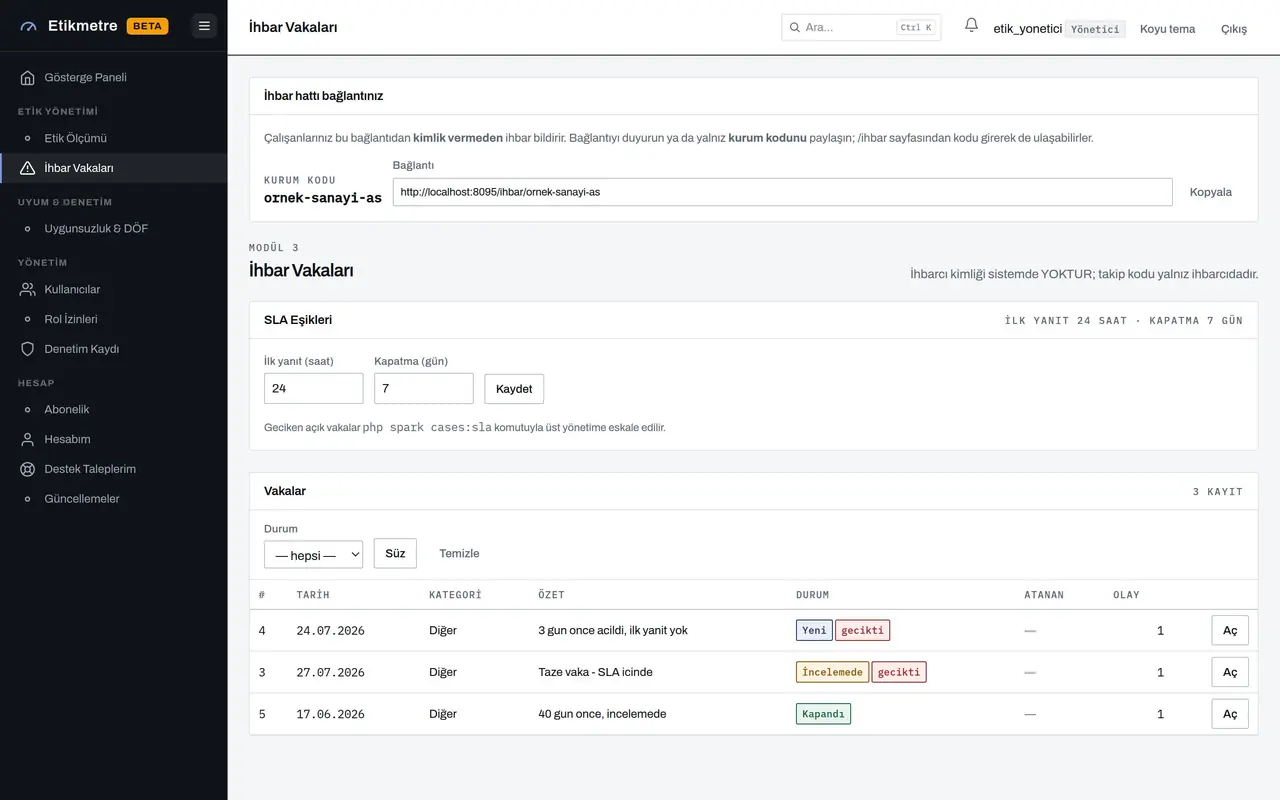Click the shield icon beside Denetim Kaydı
The height and width of the screenshot is (800, 1280).
click(28, 349)
